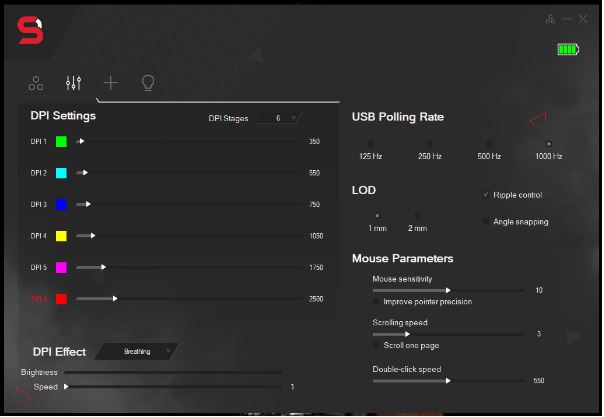Click the DPI 6 label
This screenshot has height=417, width=604.
(x=39, y=298)
